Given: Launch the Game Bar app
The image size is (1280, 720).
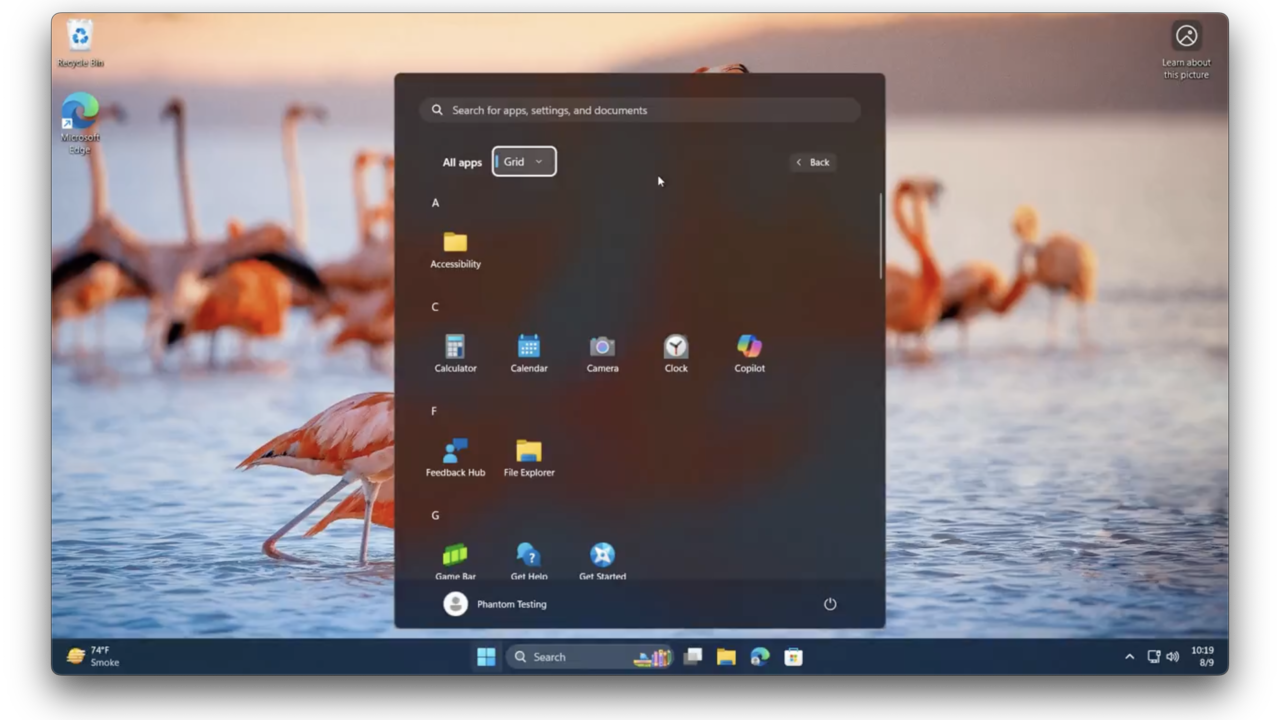Looking at the screenshot, I should (x=455, y=560).
